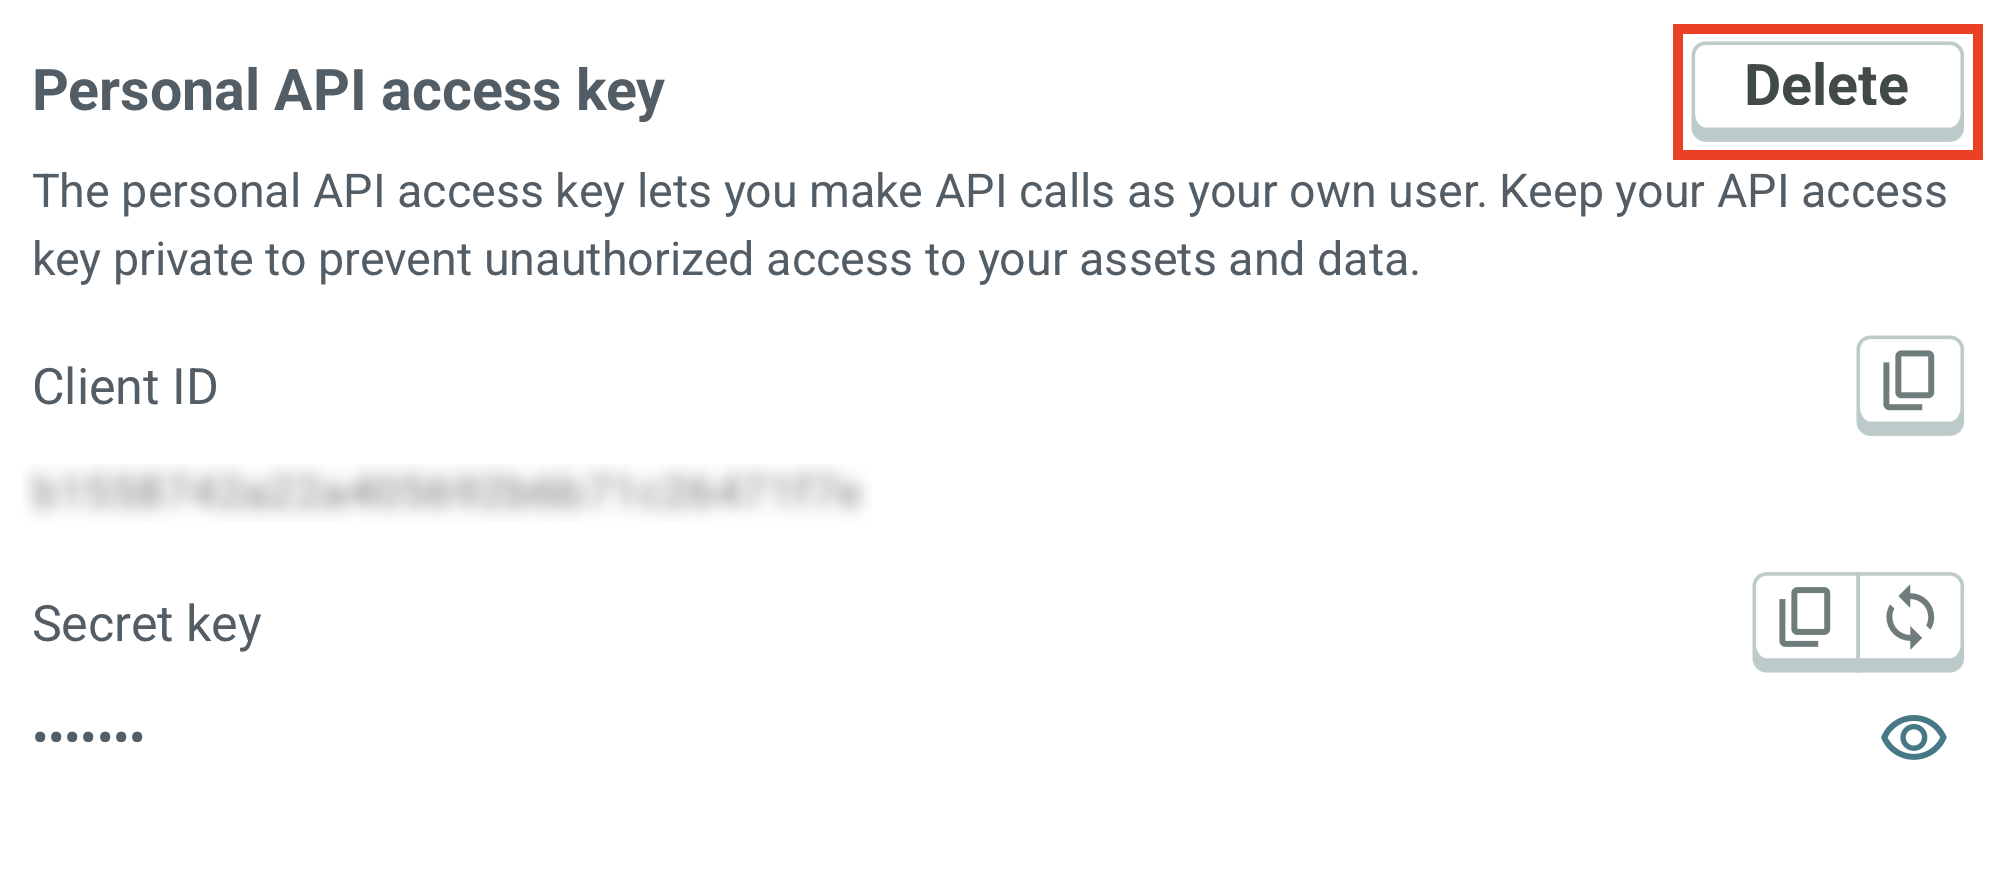Image resolution: width=1994 pixels, height=878 pixels.
Task: Click the blurred Client ID value
Action: pos(447,493)
